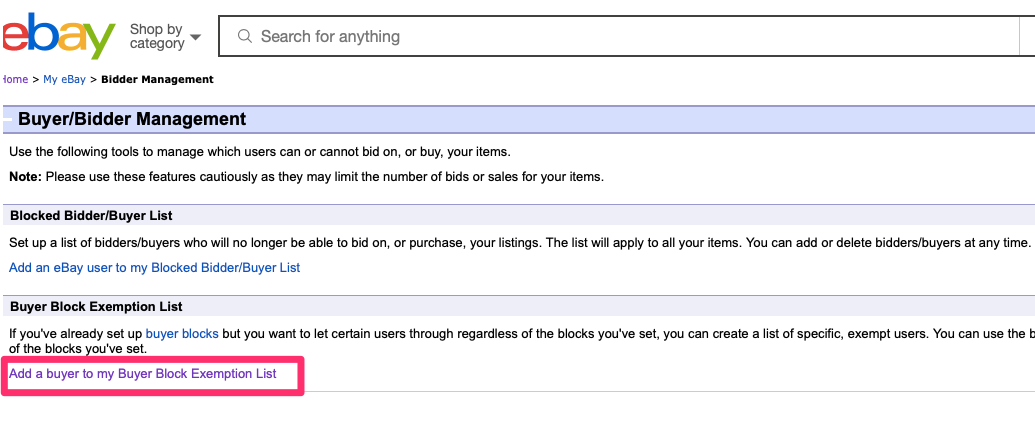The height and width of the screenshot is (424, 1035).
Task: Click the magnifying glass search icon
Action: point(244,37)
